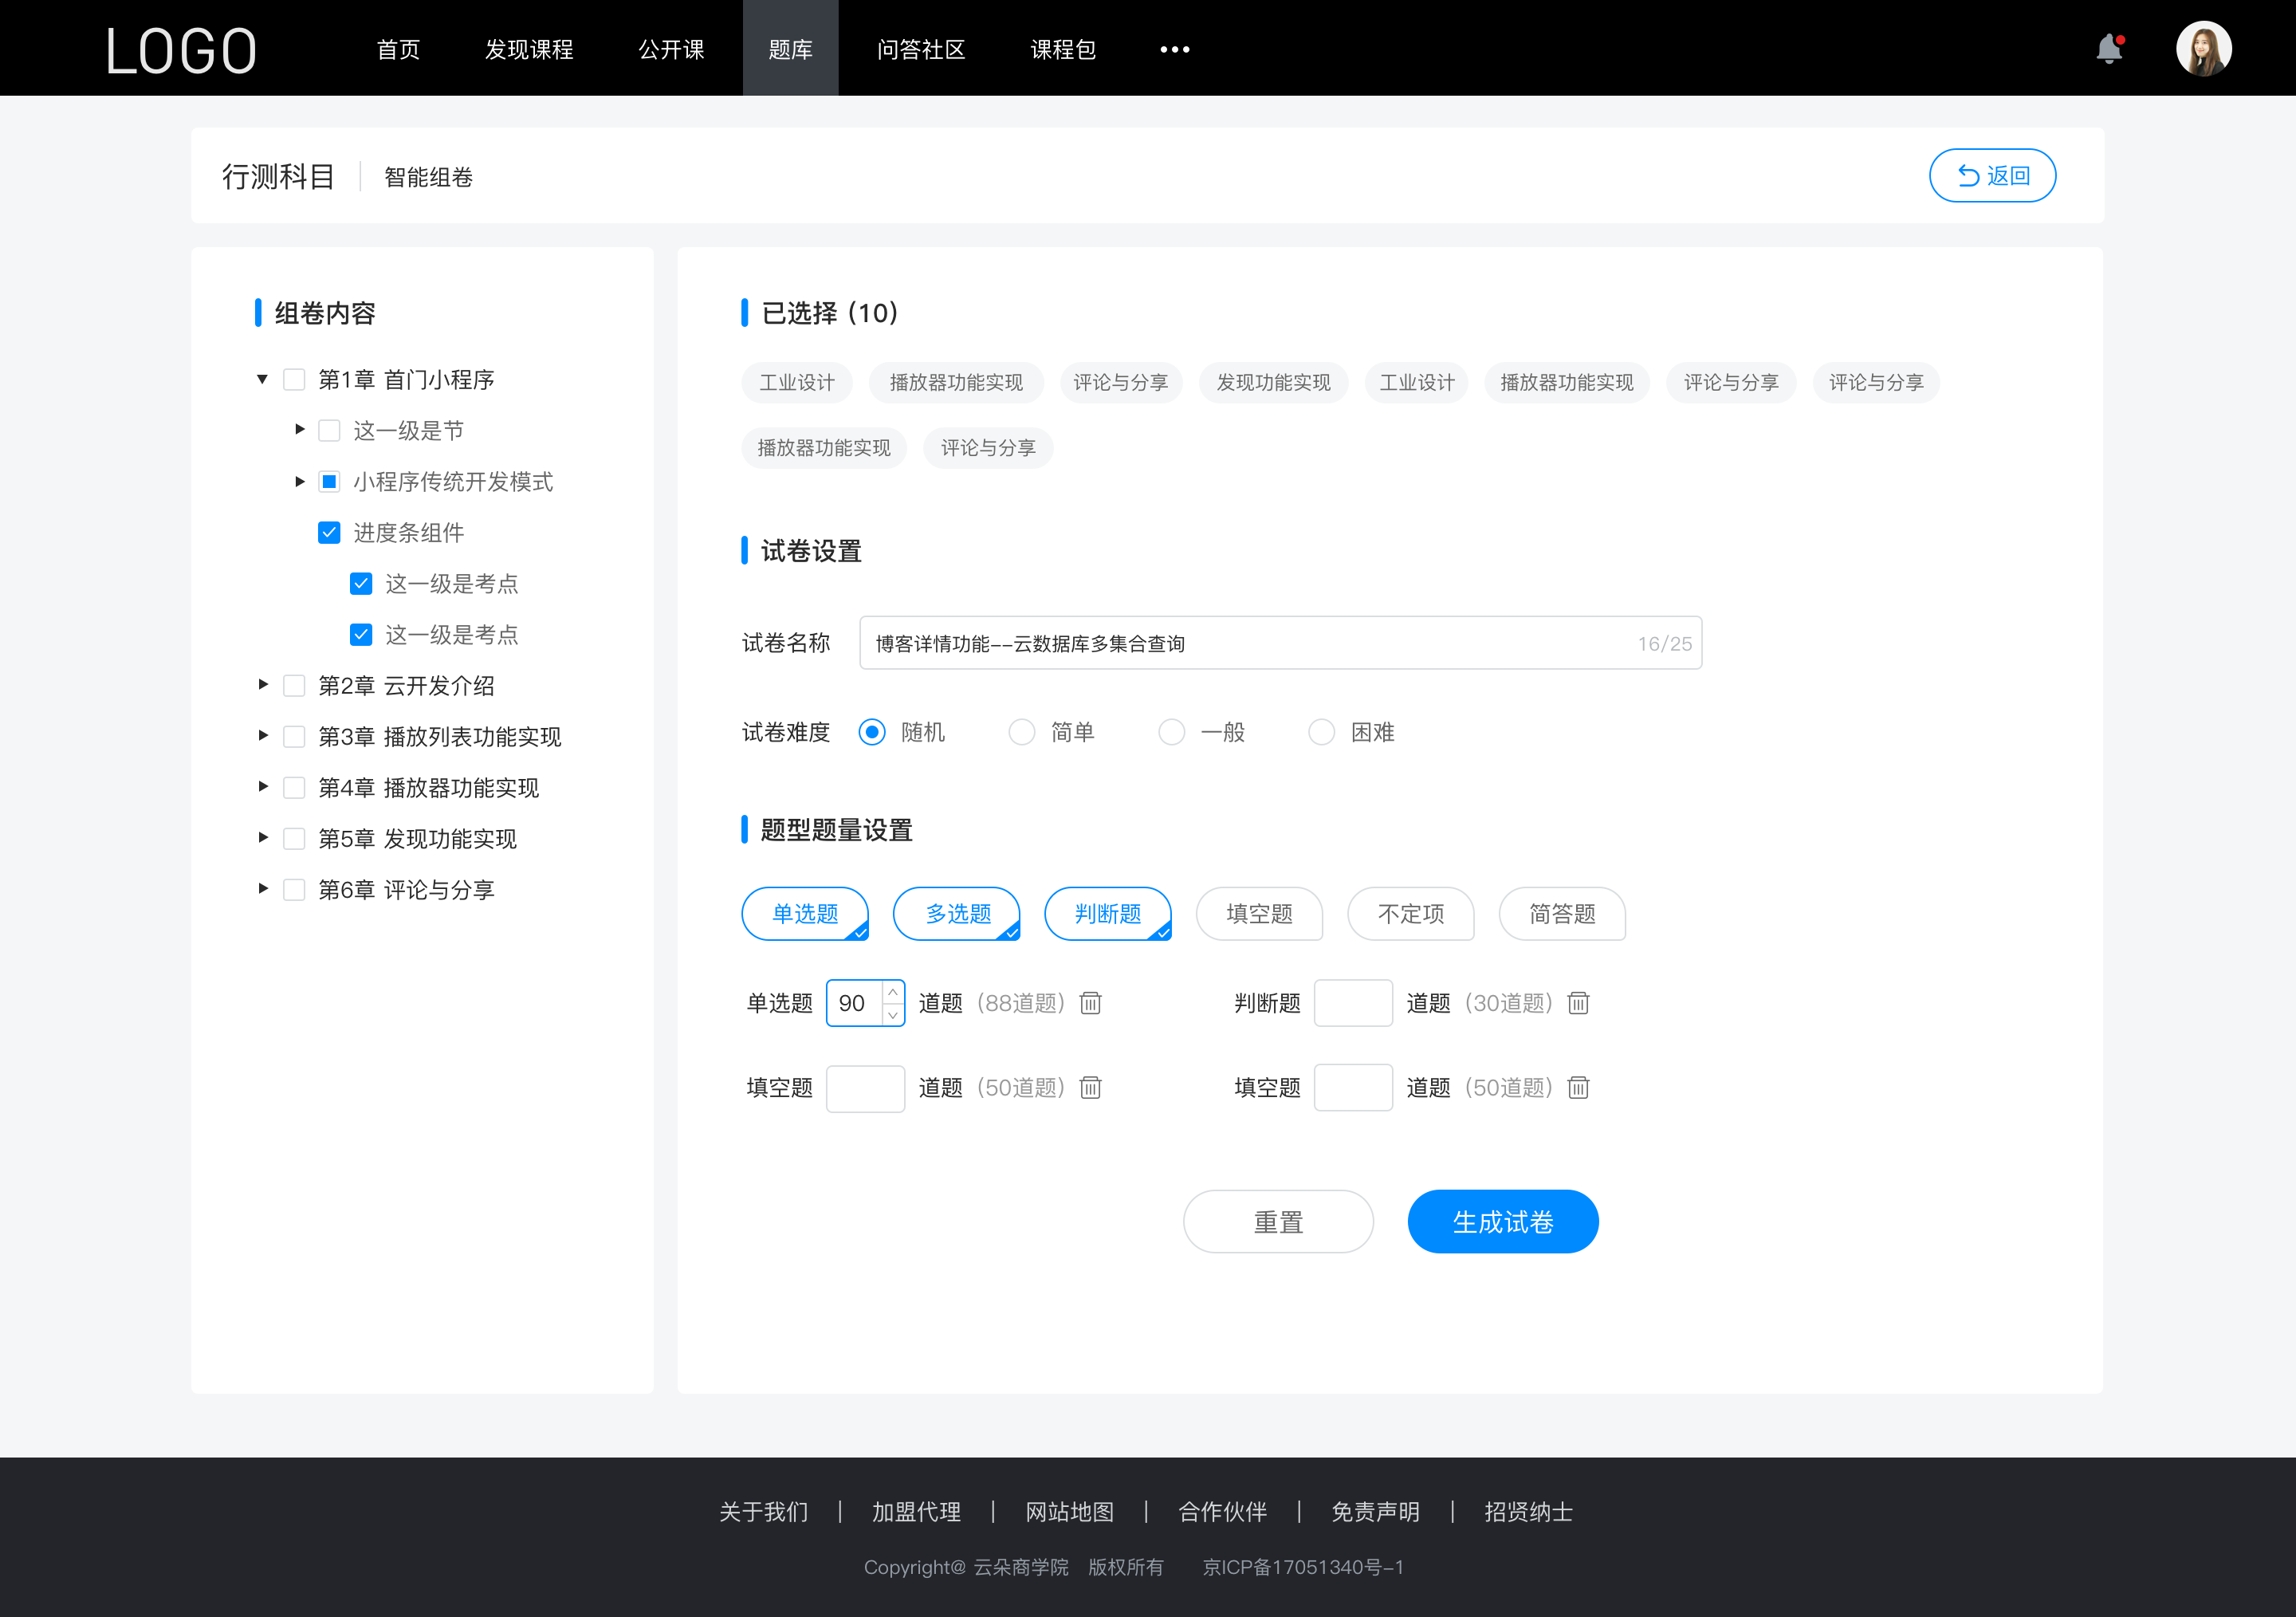Screen dimensions: 2296x1617
Task: Click the notification bell icon
Action: (x=2113, y=47)
